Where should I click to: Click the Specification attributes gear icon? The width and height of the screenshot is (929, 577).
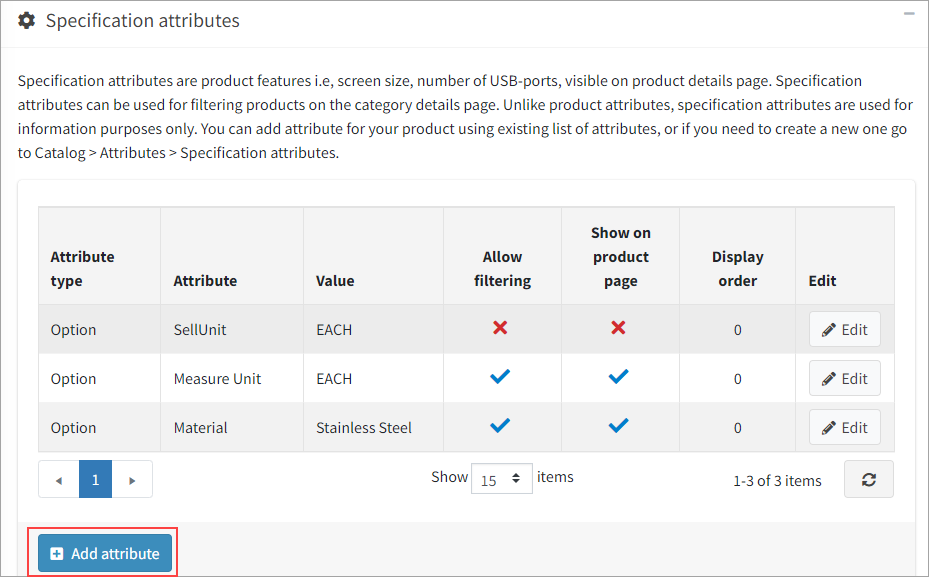(x=27, y=21)
